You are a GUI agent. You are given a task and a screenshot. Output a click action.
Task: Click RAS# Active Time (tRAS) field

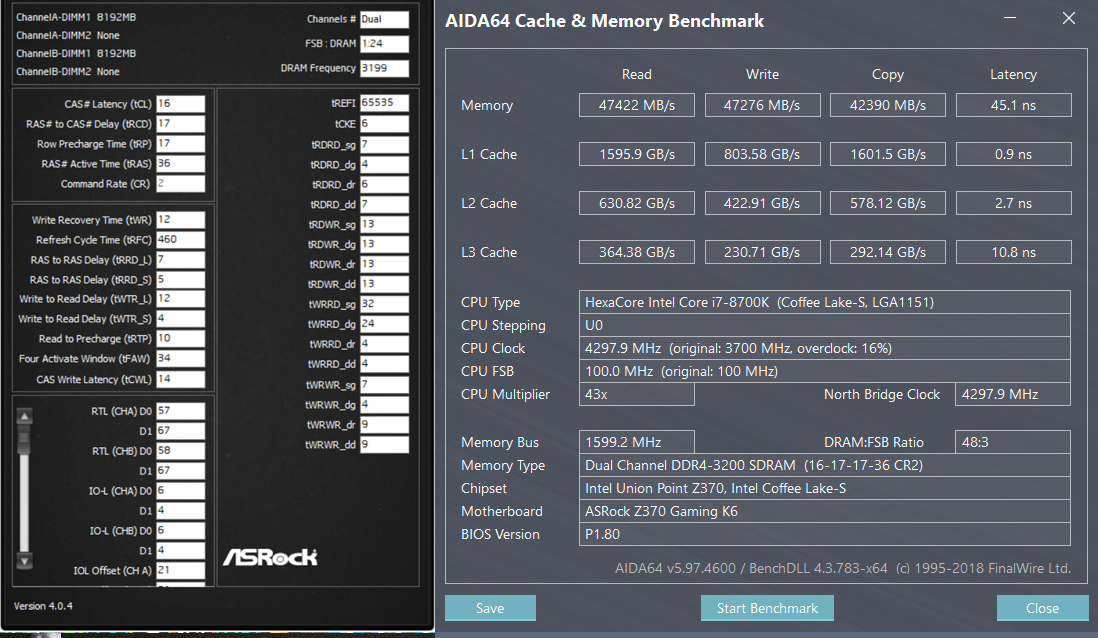click(x=181, y=163)
